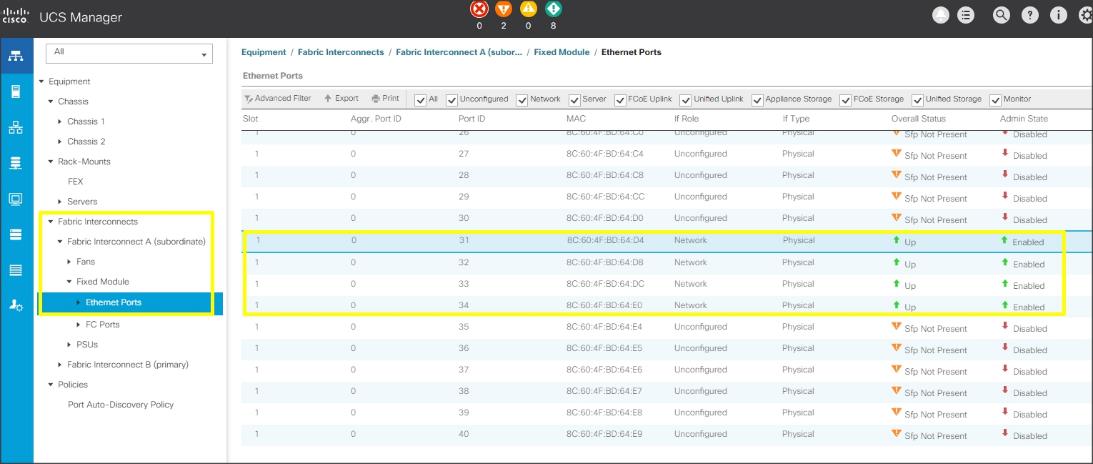Expand the Servers tree node under Rack-Mounts
This screenshot has width=1093, height=464.
click(x=61, y=202)
